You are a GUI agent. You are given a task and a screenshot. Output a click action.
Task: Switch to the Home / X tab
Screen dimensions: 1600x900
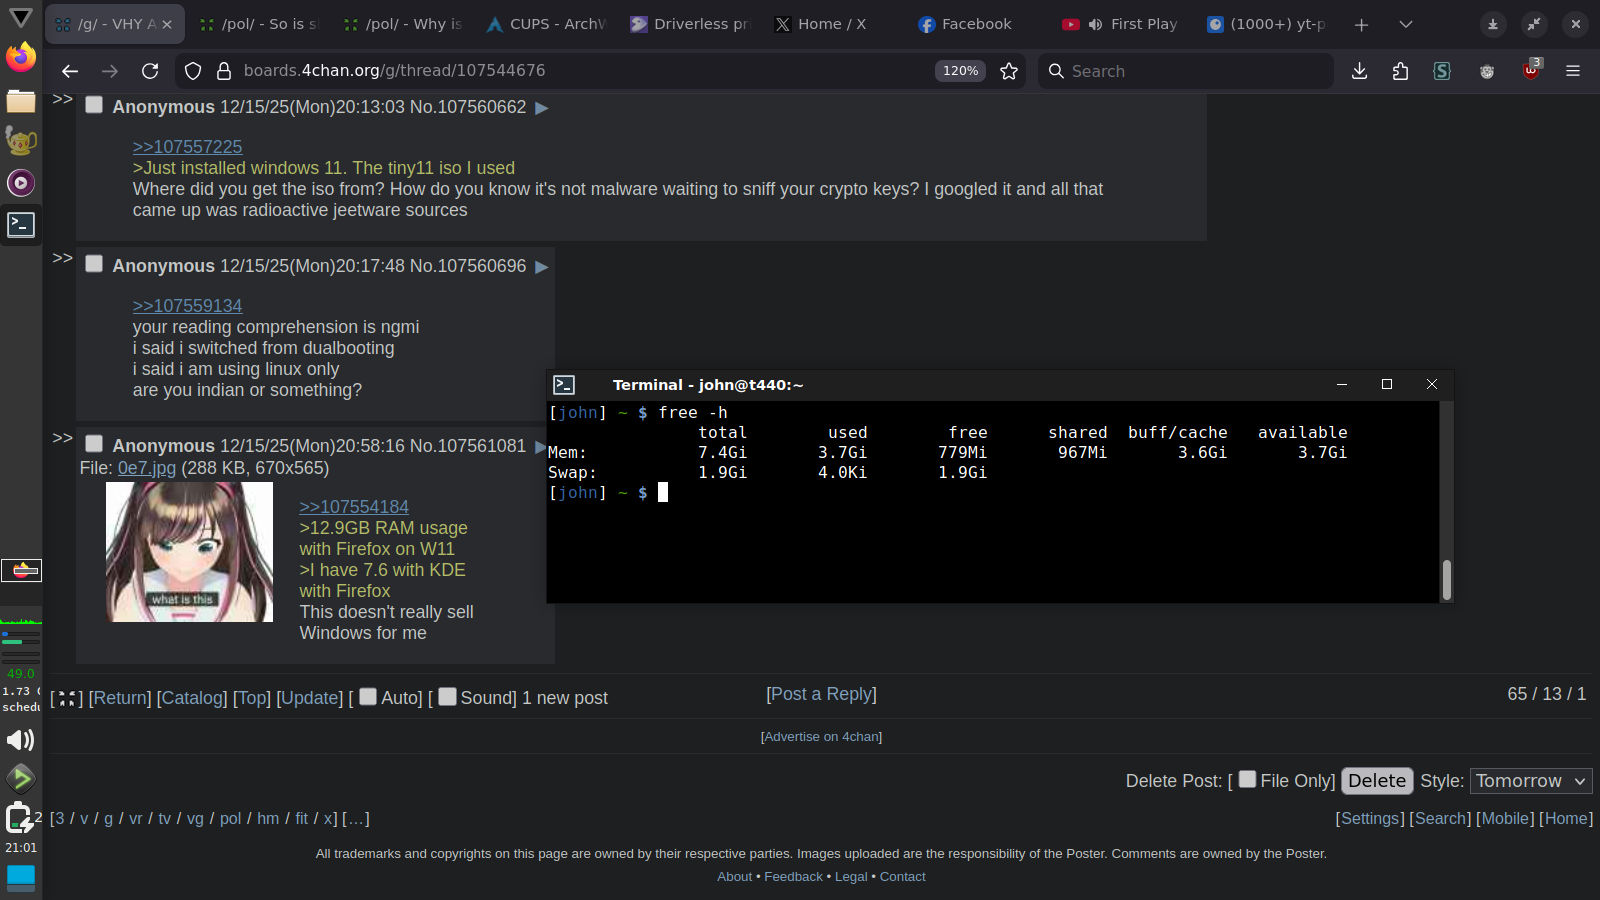pyautogui.click(x=836, y=24)
